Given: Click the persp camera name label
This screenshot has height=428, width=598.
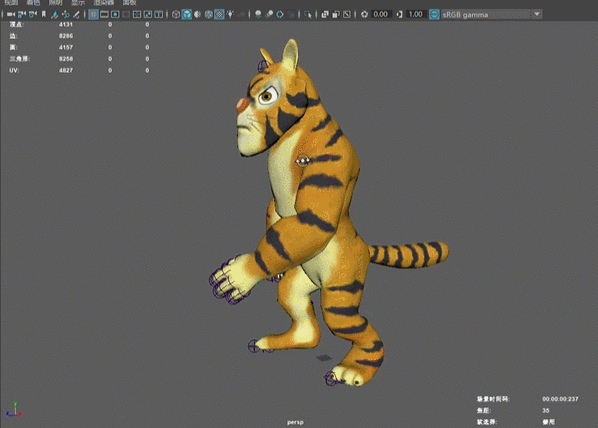Looking at the screenshot, I should (295, 422).
